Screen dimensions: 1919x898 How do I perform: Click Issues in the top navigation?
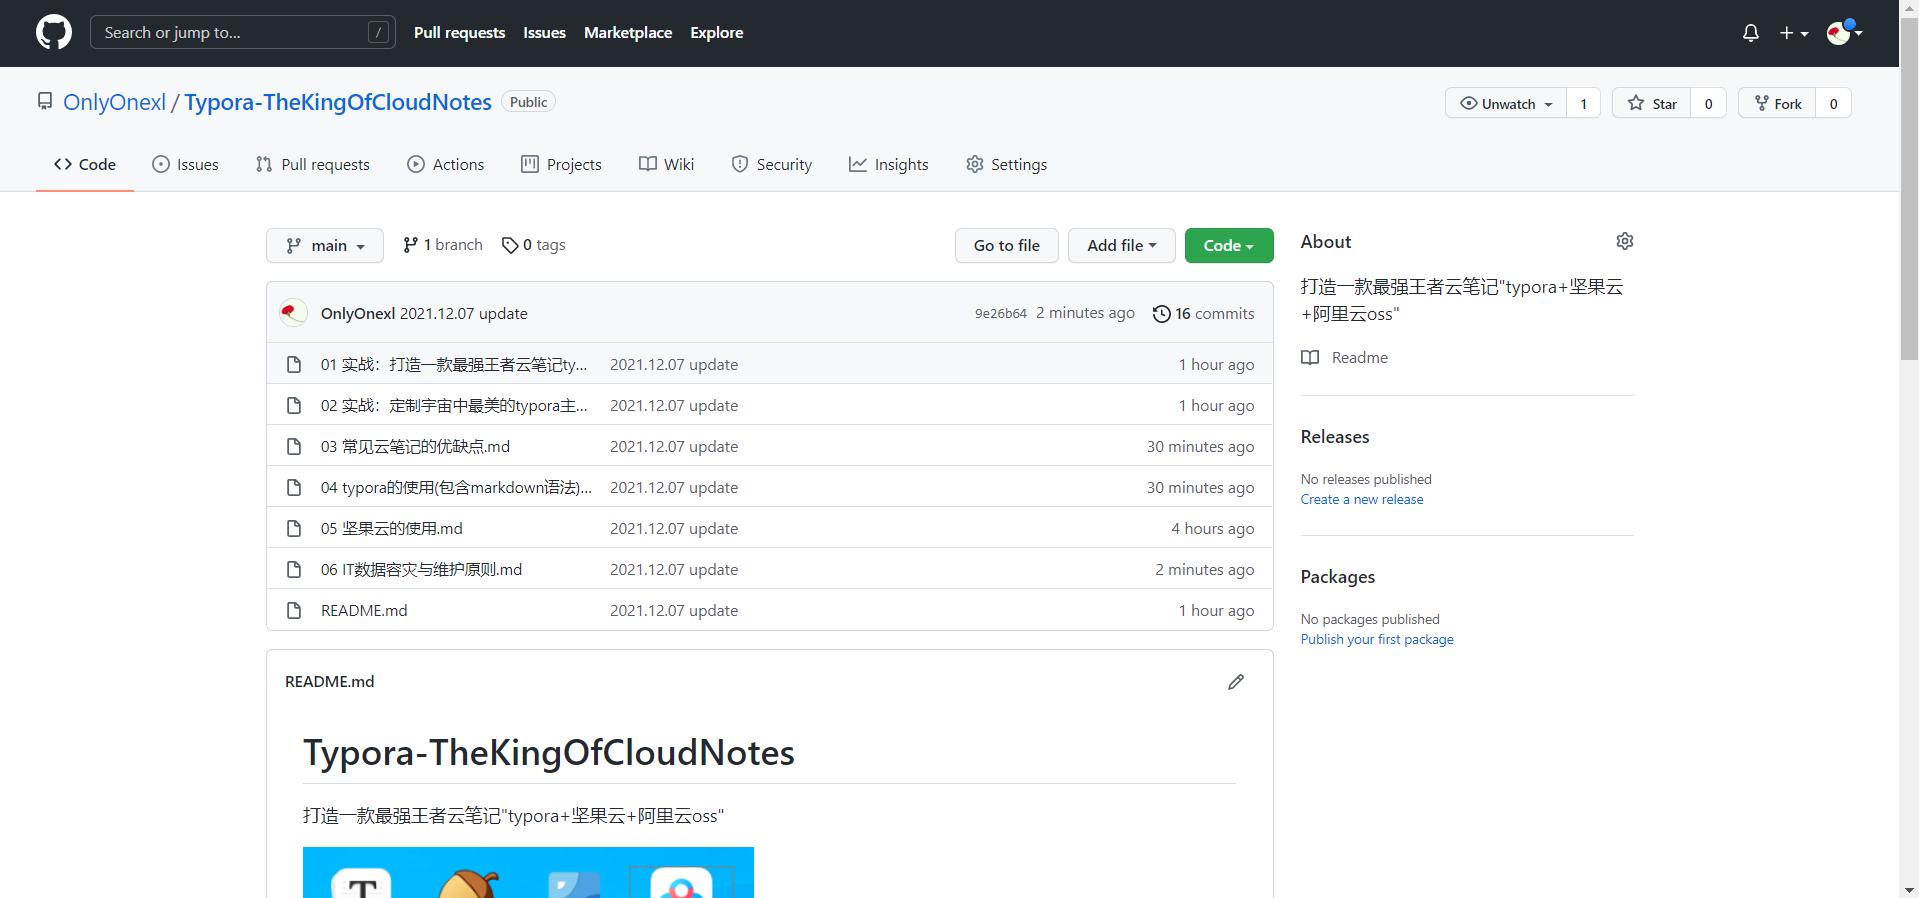544,32
